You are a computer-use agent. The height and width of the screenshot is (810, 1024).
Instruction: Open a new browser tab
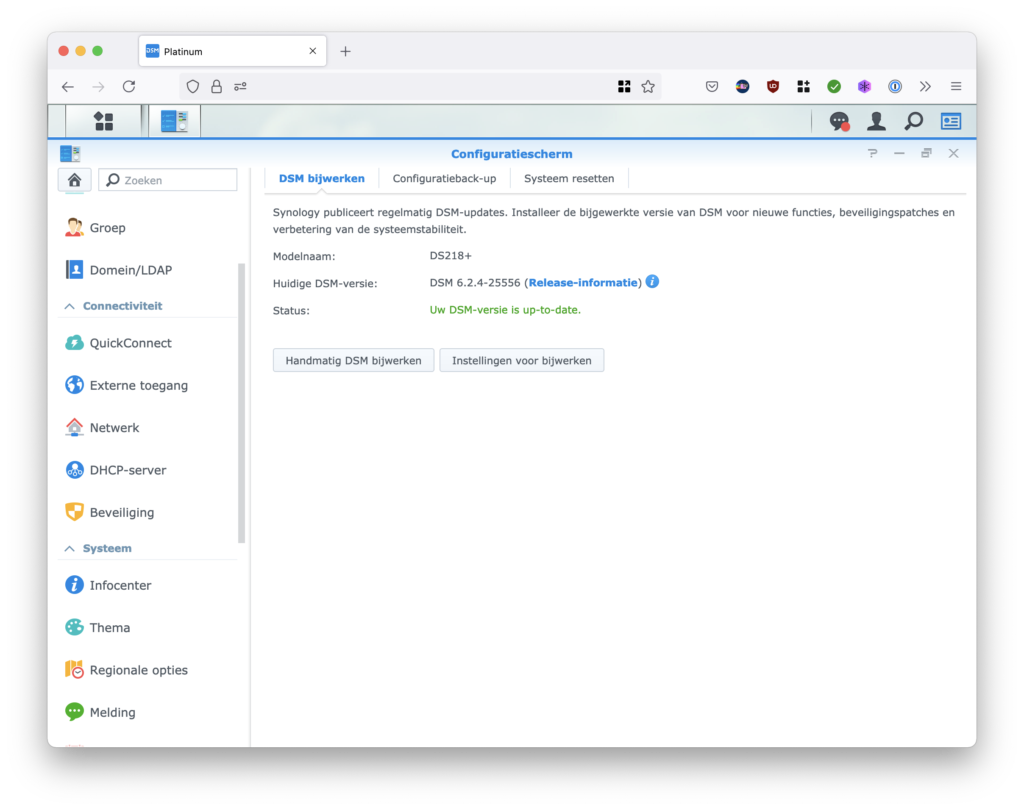coord(345,51)
